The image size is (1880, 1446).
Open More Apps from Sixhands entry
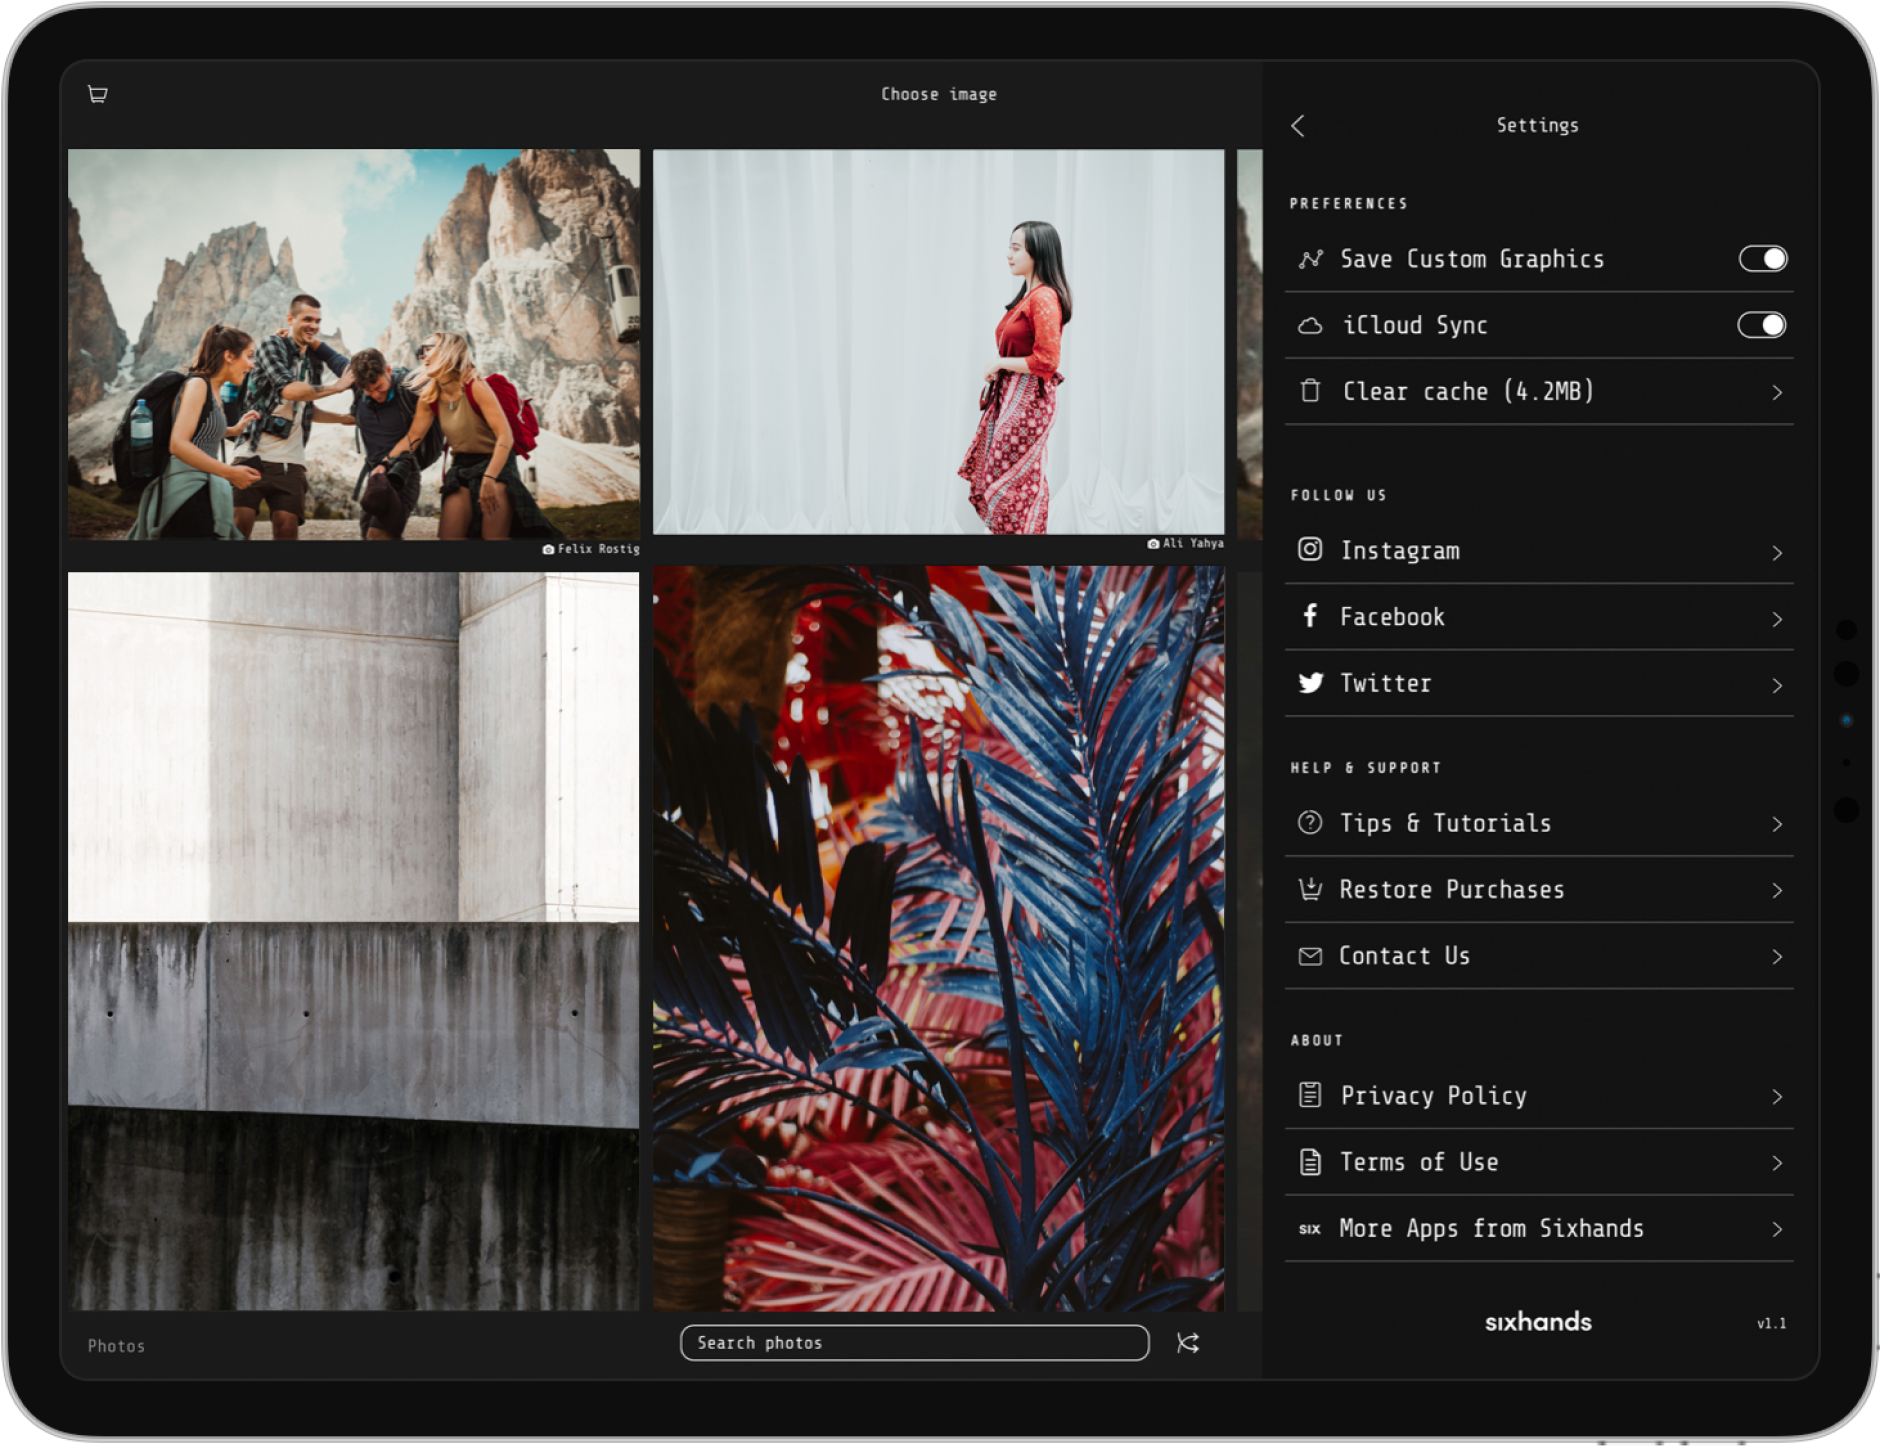pos(1539,1228)
